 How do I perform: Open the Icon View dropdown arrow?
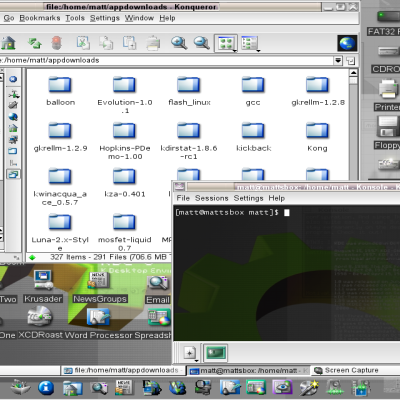click(235, 51)
